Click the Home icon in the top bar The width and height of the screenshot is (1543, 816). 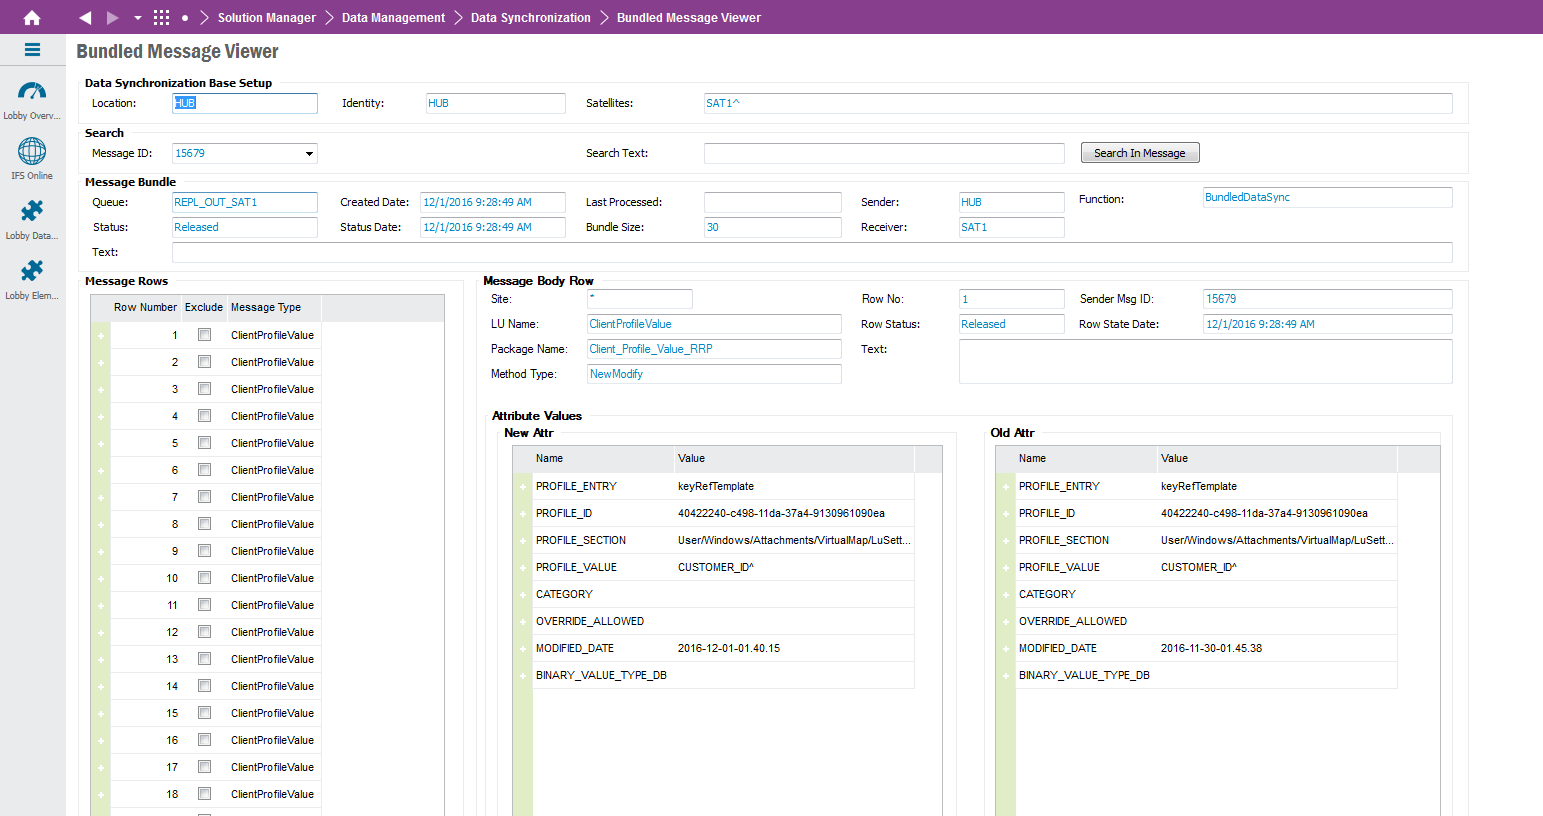[32, 17]
